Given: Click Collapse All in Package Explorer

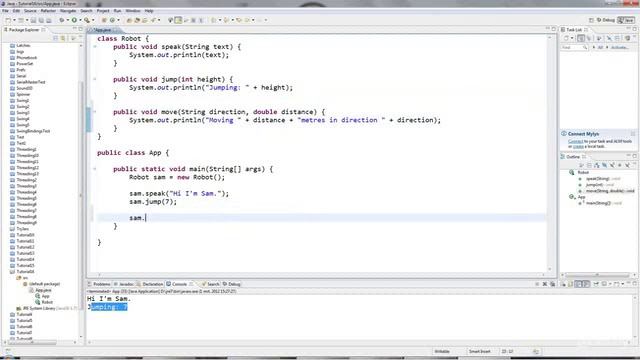Looking at the screenshot, I should (56, 38).
